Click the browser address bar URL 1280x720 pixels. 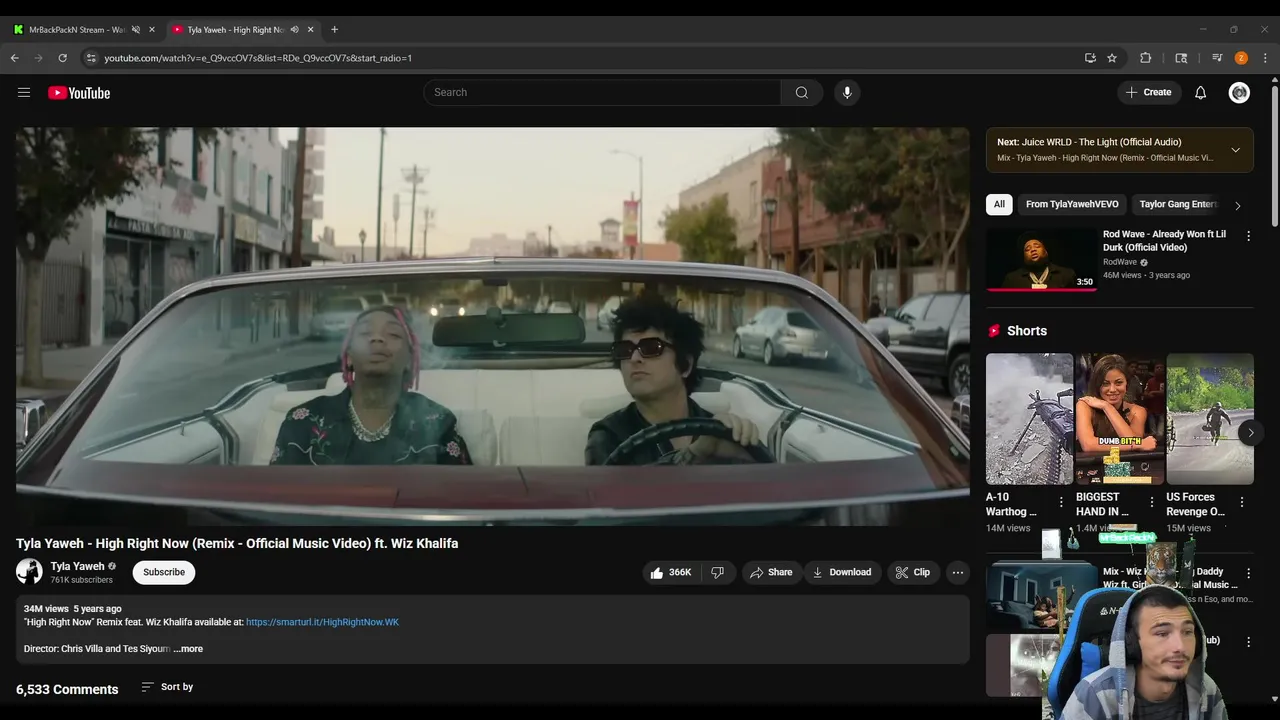258,58
